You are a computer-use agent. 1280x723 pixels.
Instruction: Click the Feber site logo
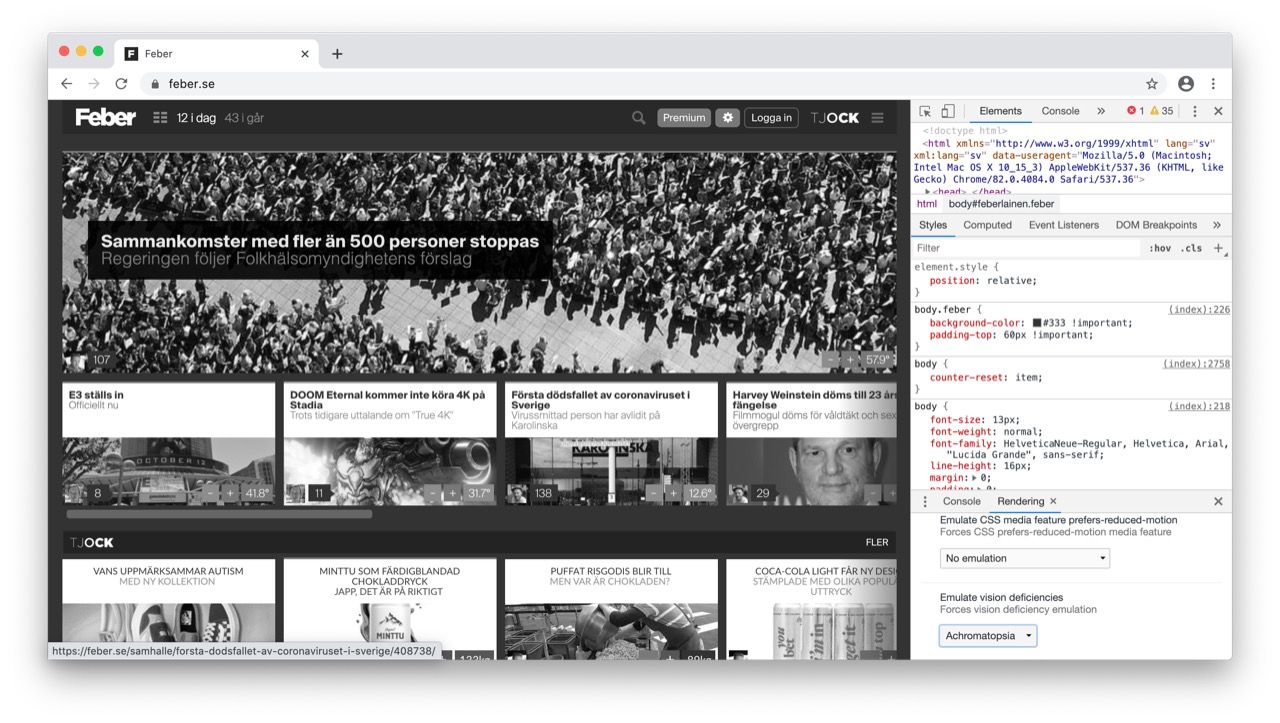click(105, 118)
